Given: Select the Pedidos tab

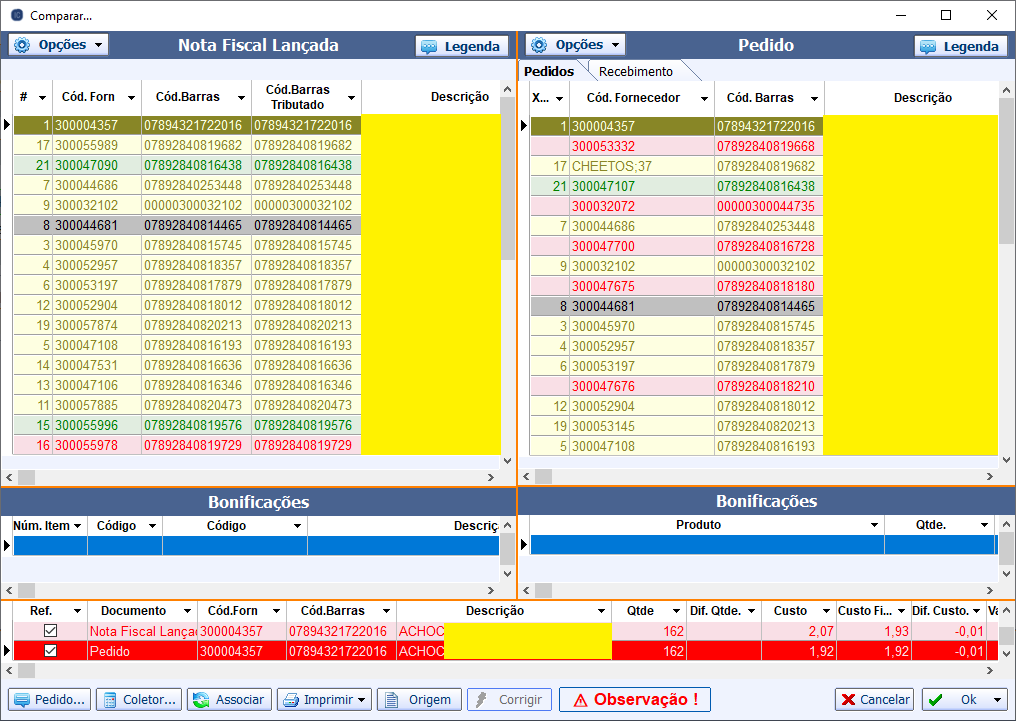Looking at the screenshot, I should [550, 71].
